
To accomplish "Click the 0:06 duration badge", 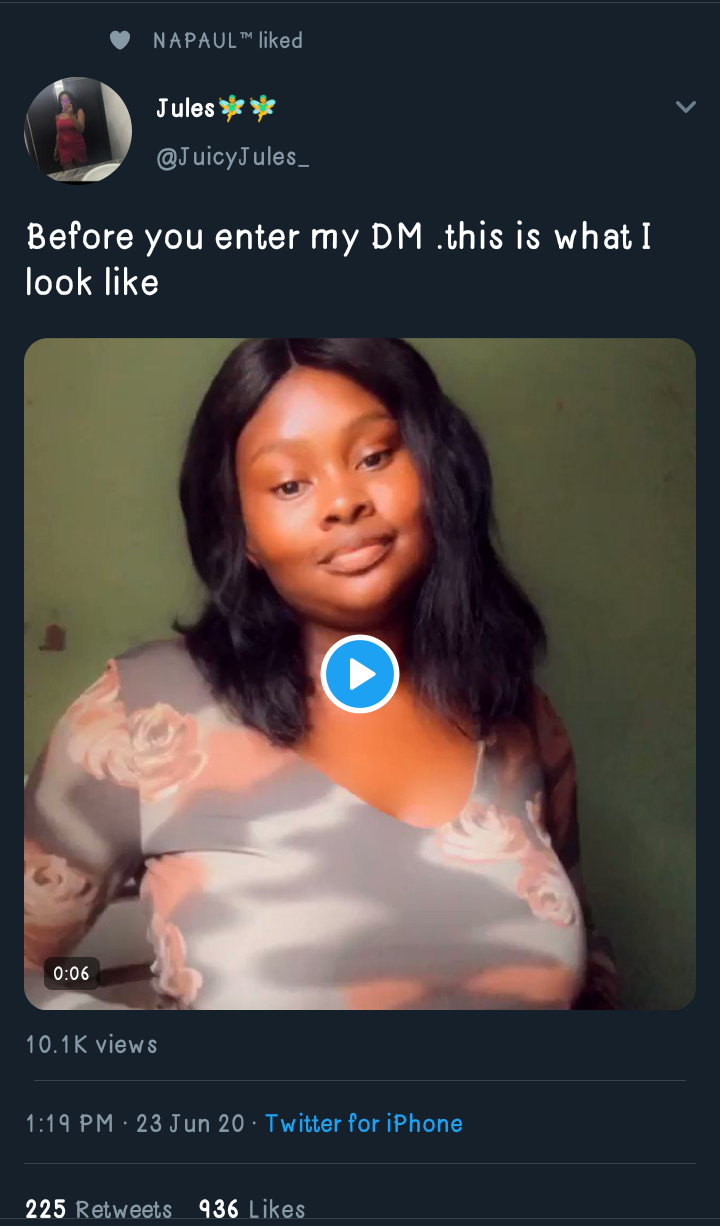I will coord(72,973).
